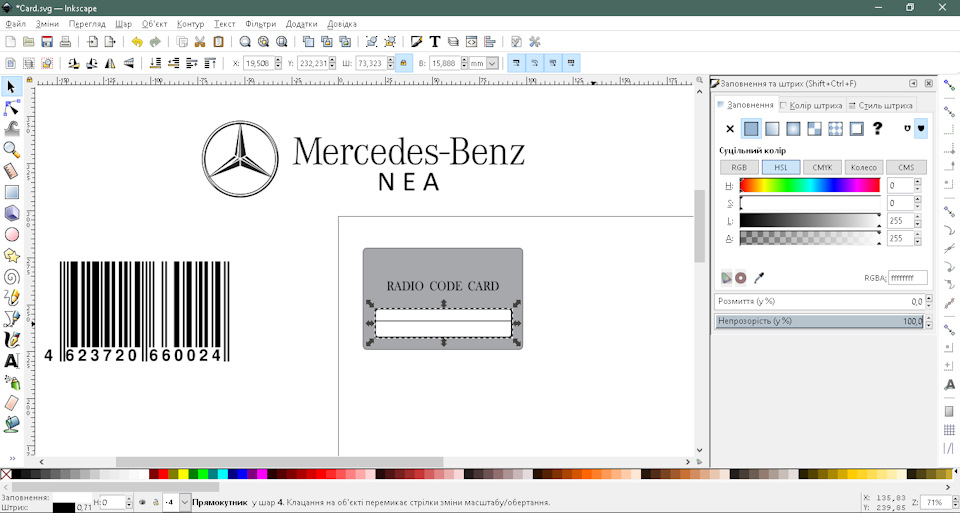This screenshot has height=513, width=960.
Task: Increase the Y position value
Action: coord(332,60)
